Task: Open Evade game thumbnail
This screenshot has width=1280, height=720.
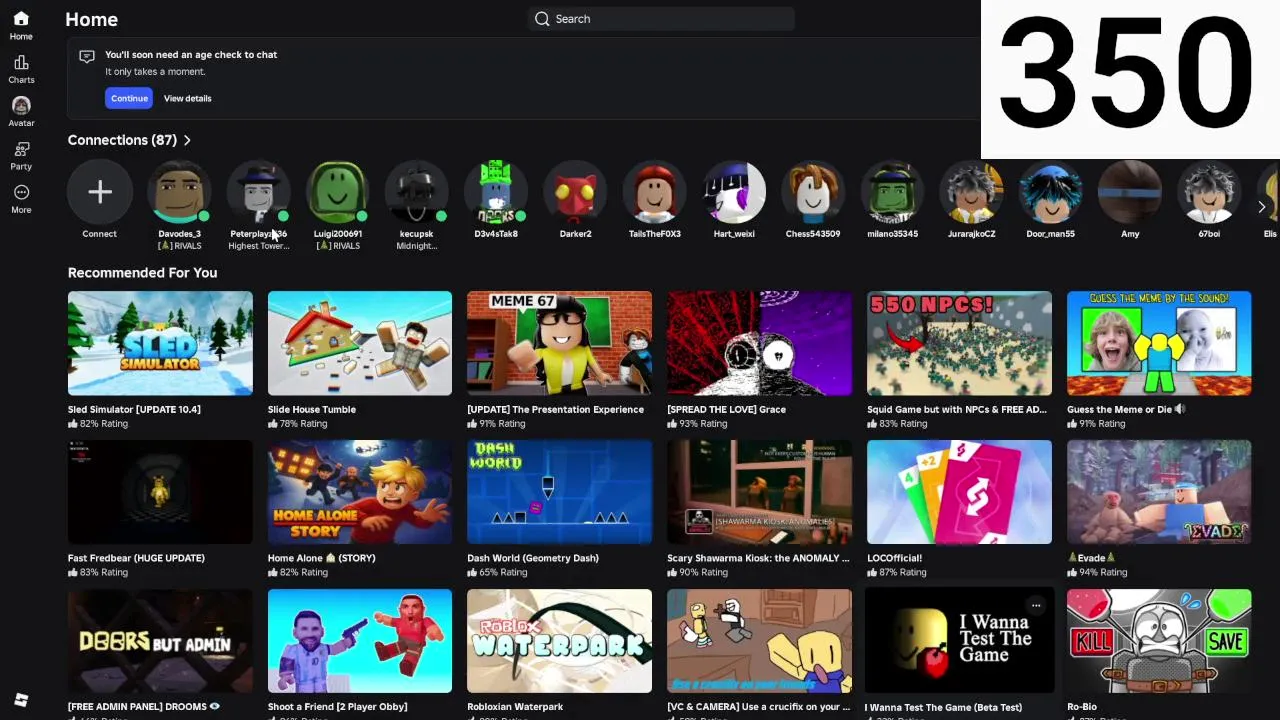Action: click(1159, 492)
